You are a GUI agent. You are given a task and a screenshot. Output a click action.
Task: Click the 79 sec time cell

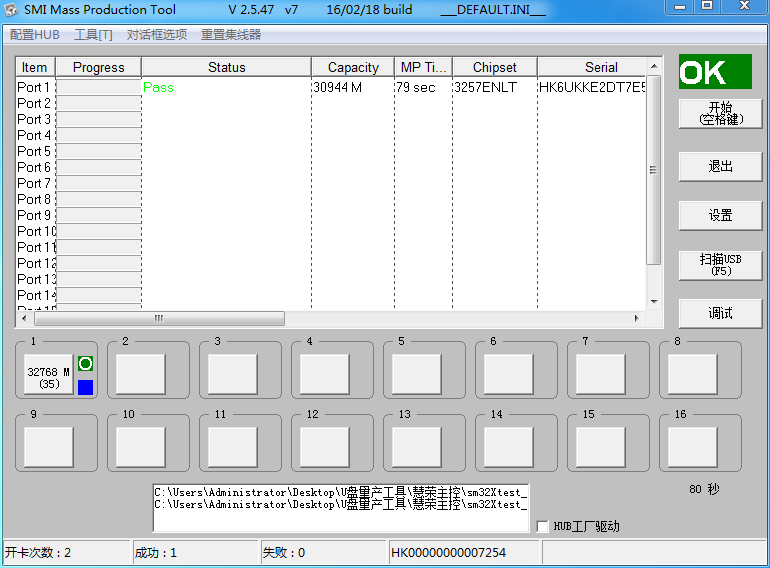coord(415,87)
